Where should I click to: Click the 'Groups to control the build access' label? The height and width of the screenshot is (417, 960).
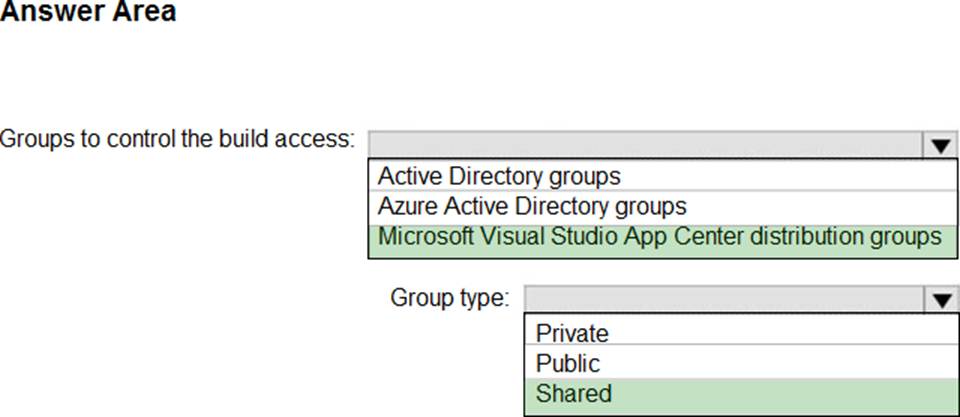(177, 138)
